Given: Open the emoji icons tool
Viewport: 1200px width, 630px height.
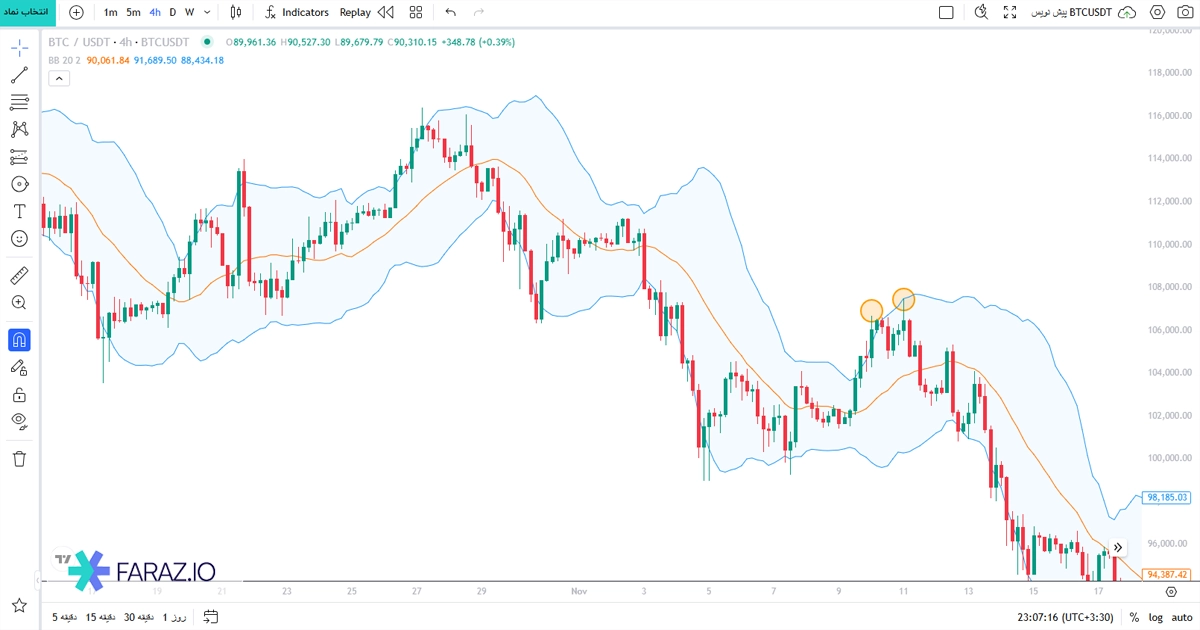Looking at the screenshot, I should (19, 239).
